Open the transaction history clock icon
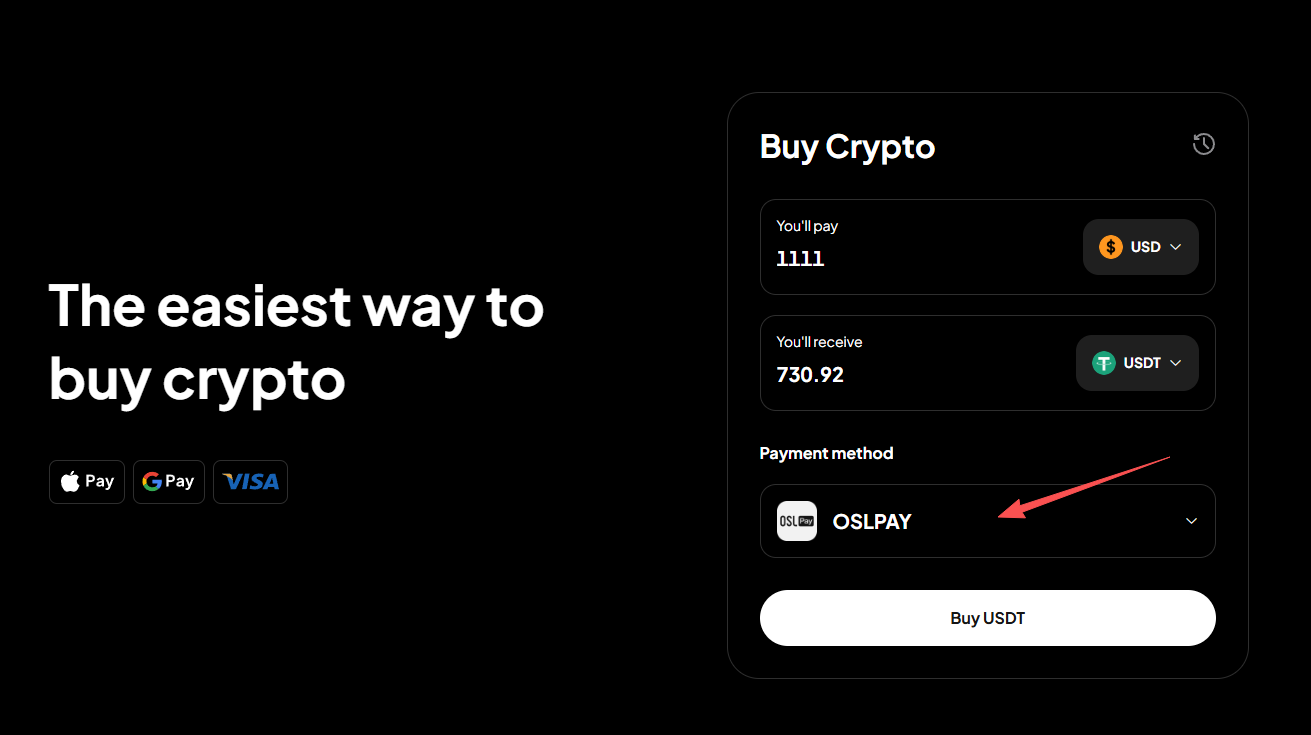 point(1204,144)
